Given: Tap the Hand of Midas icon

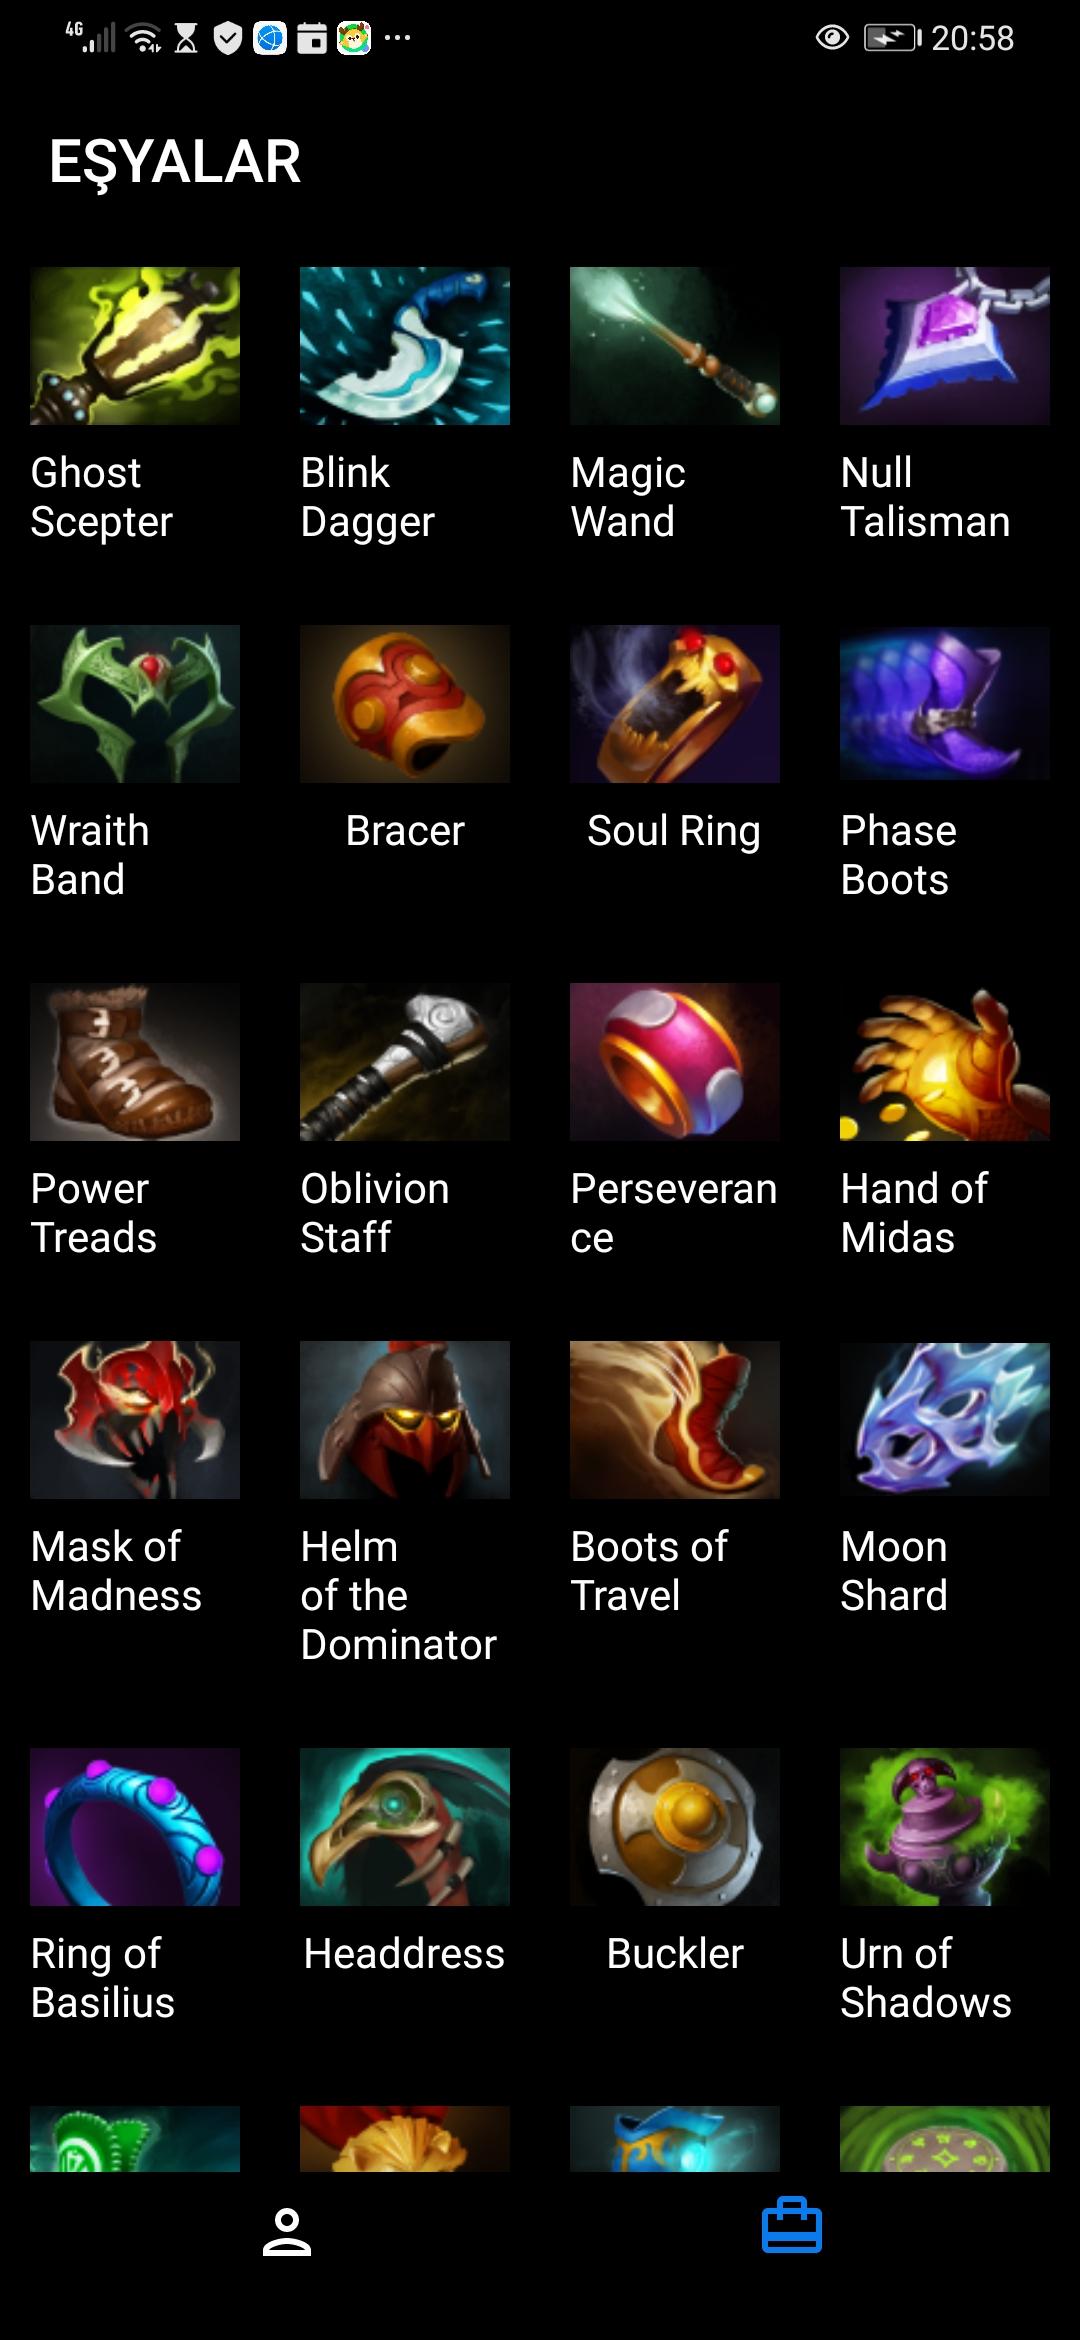Looking at the screenshot, I should (945, 1062).
